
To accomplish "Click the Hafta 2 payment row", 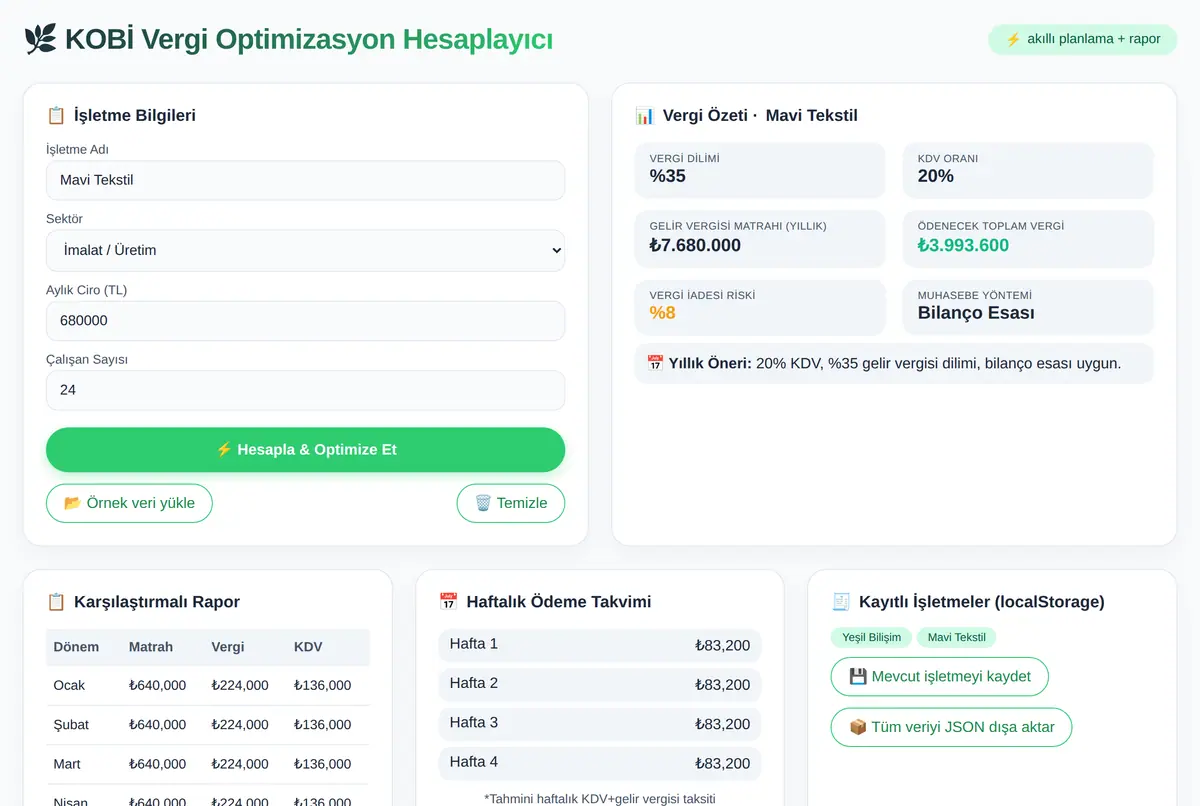I will click(599, 684).
